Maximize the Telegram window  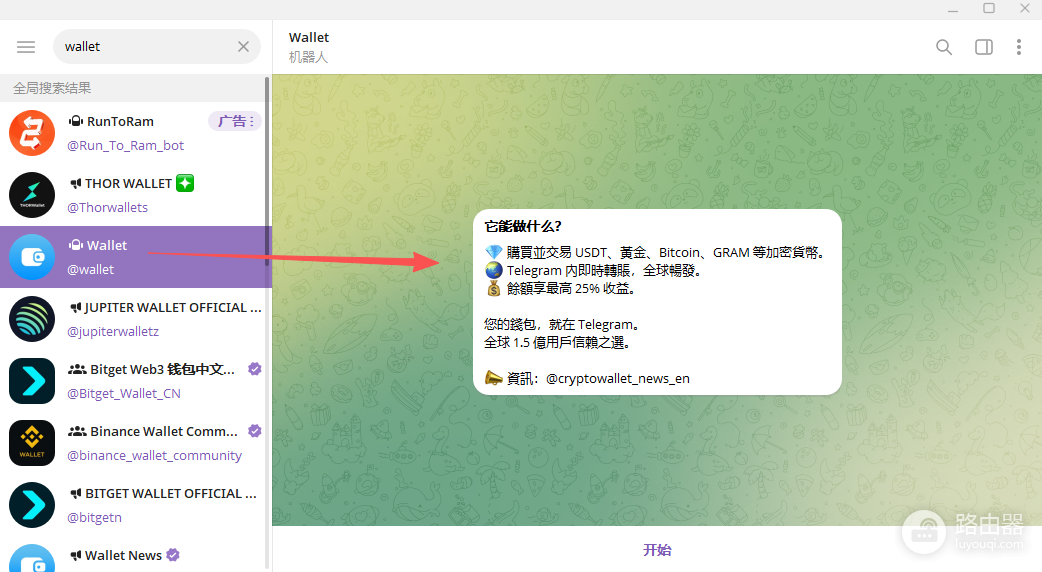pyautogui.click(x=989, y=8)
